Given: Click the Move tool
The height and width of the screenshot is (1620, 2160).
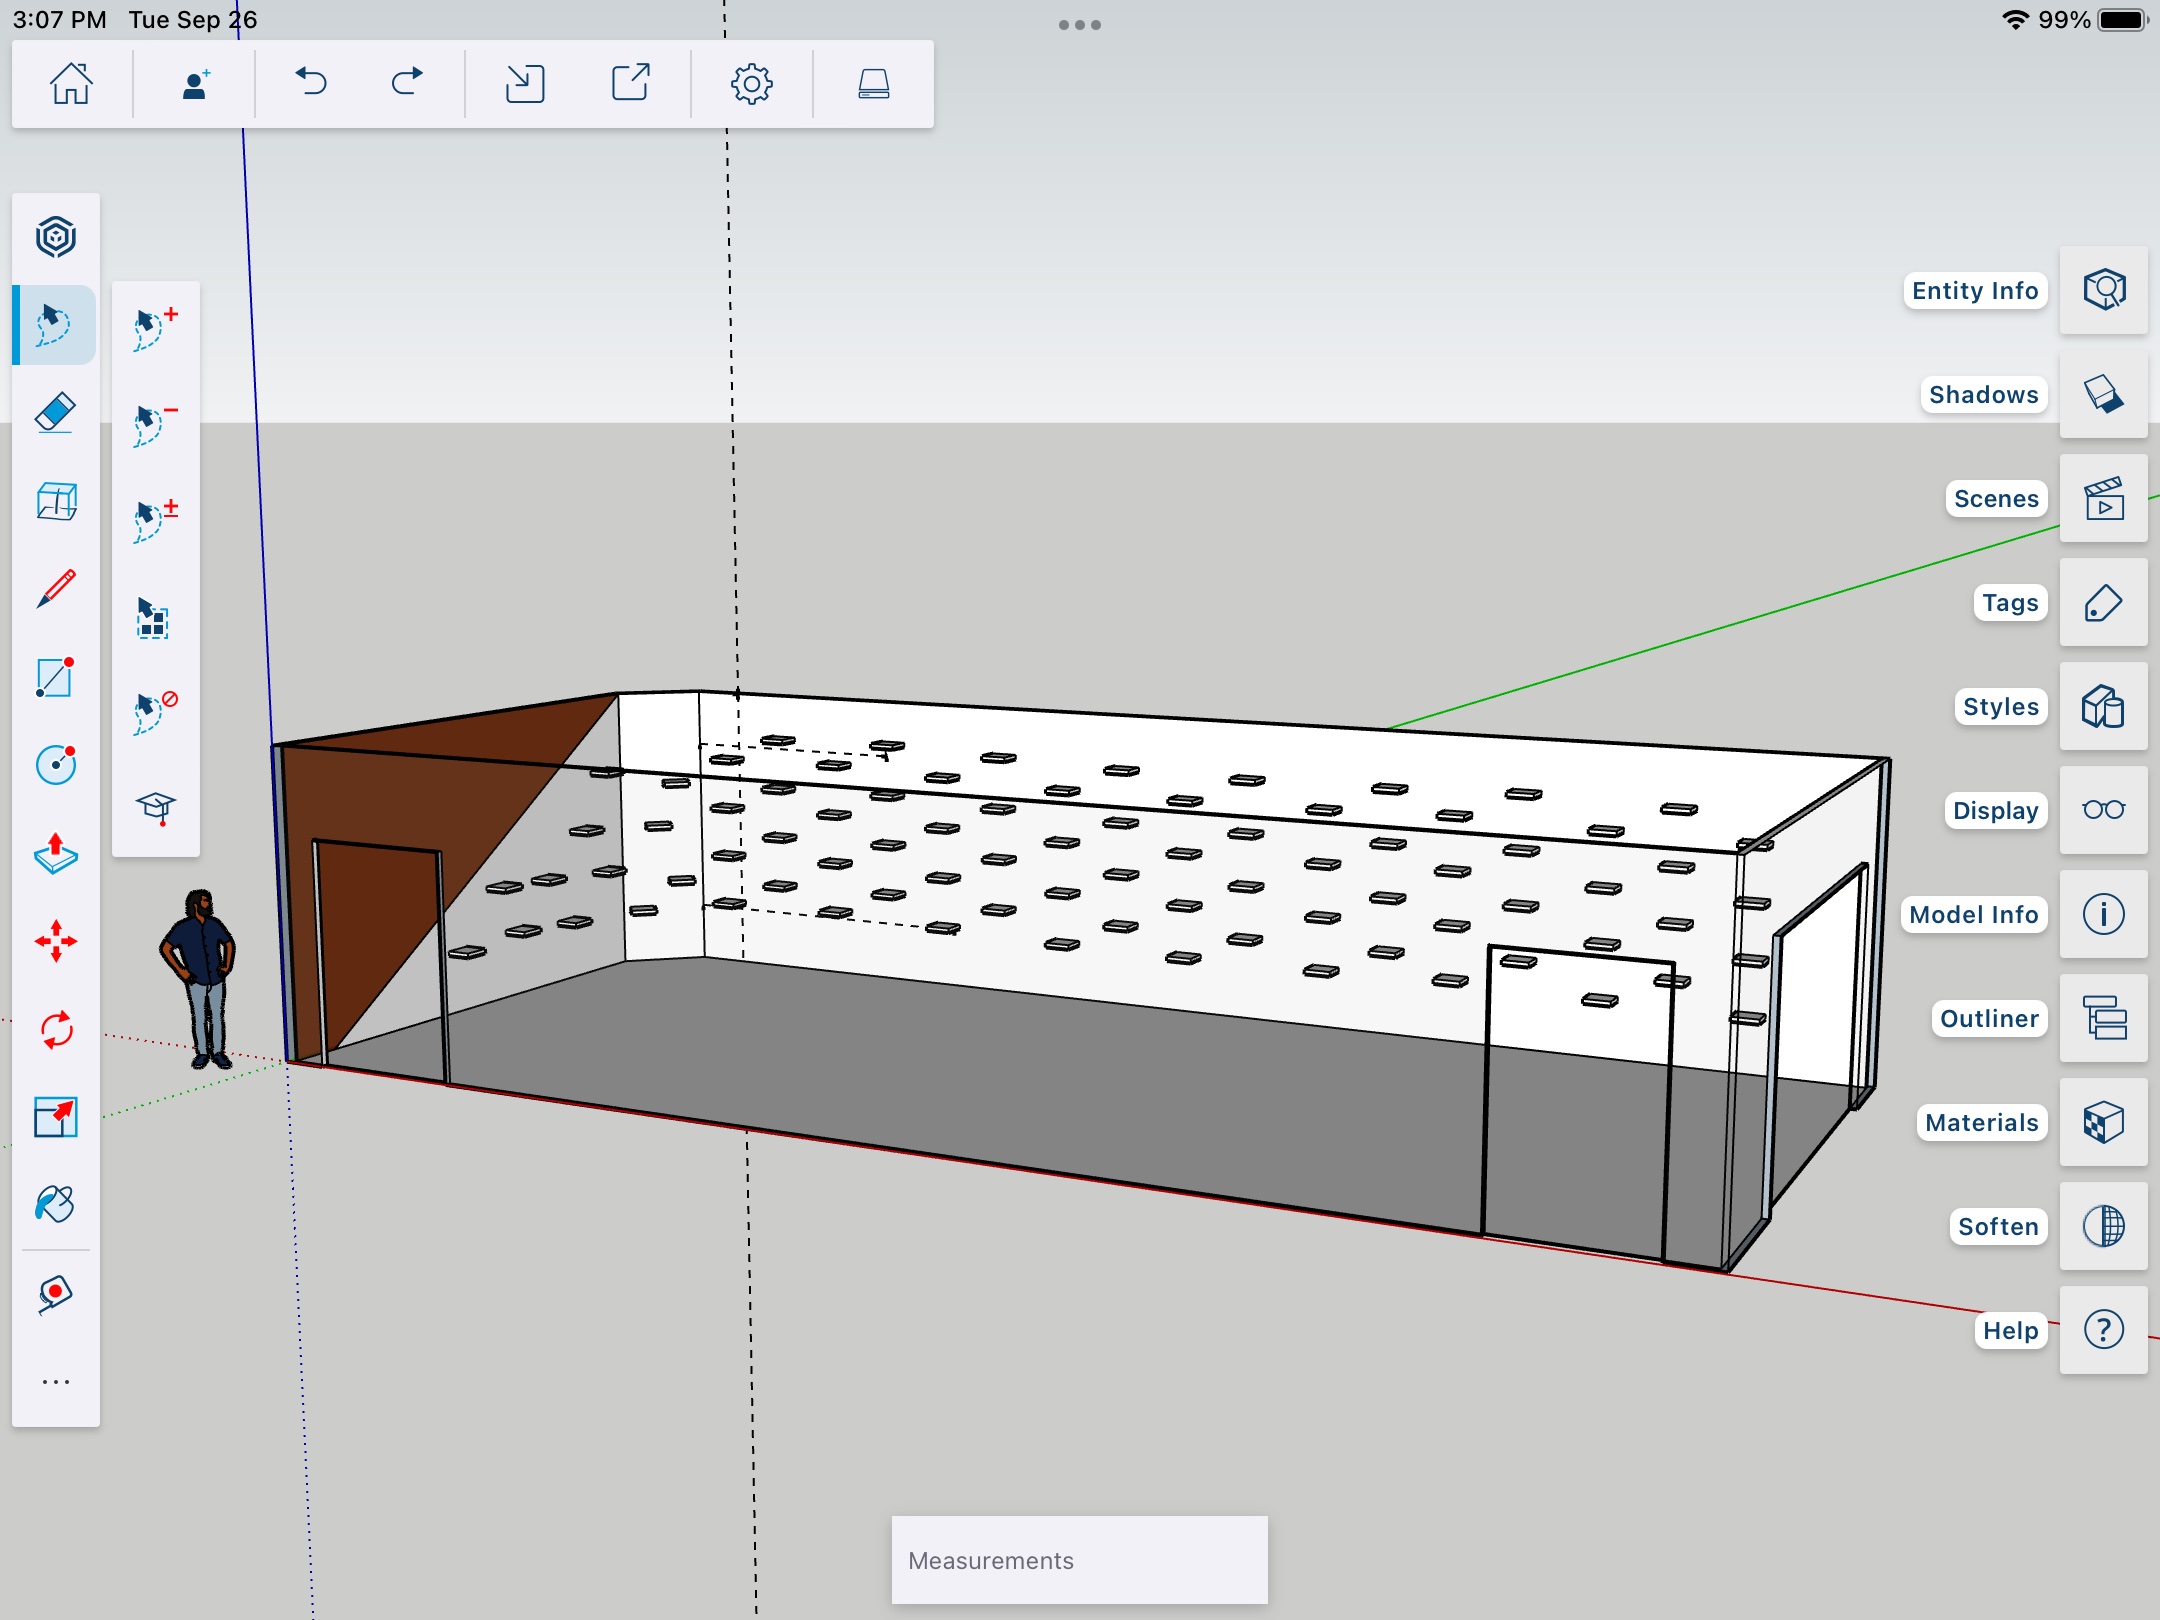Looking at the screenshot, I should (x=56, y=941).
